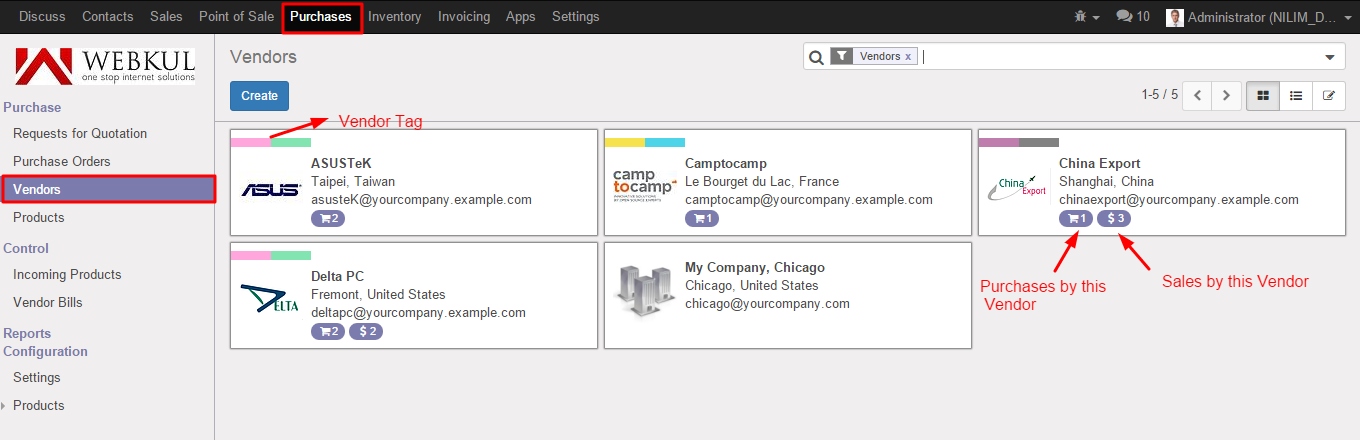Click the 1-5 / 5 pager counter
1360x440 pixels.
click(1160, 95)
